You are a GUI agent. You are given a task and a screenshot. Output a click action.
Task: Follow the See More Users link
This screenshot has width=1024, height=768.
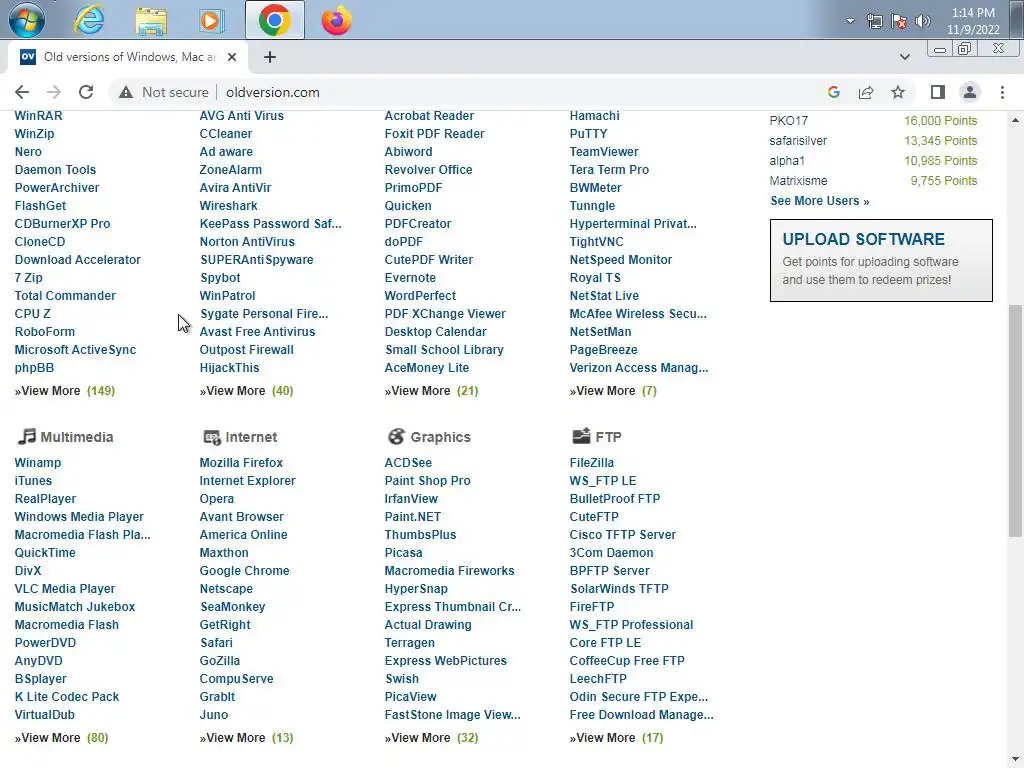click(x=820, y=200)
